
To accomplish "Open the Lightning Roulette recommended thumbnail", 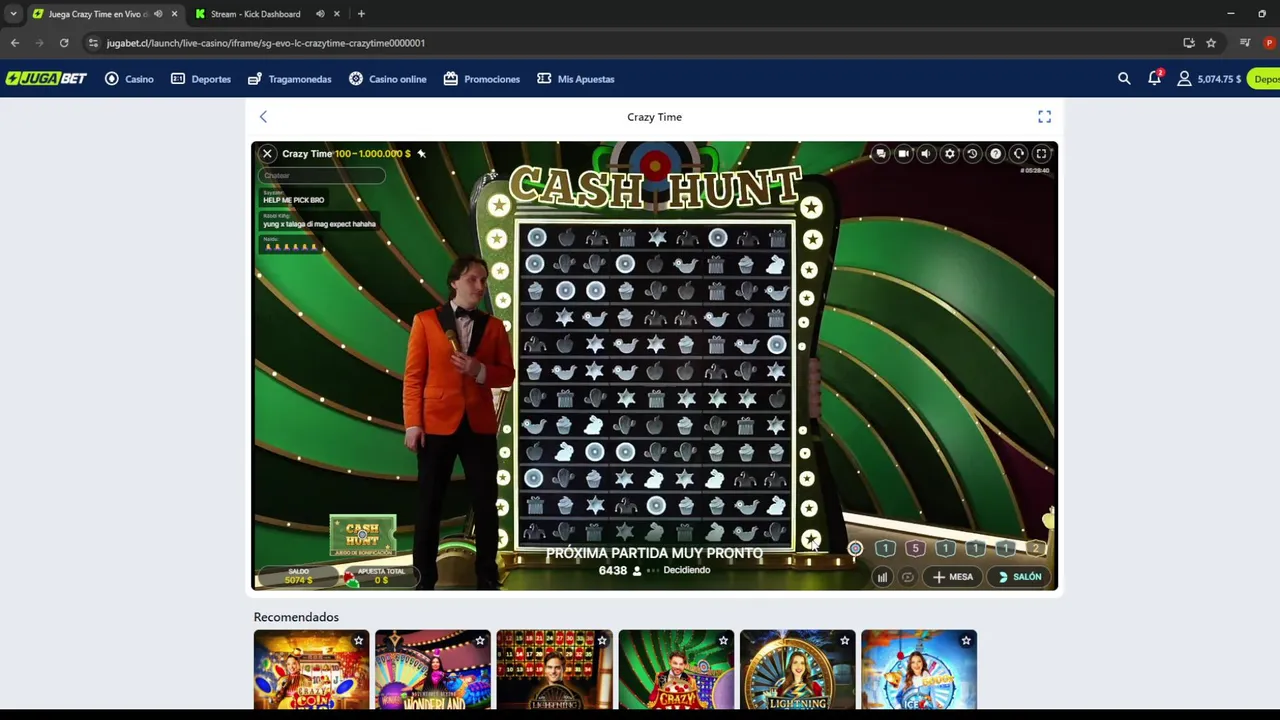I will point(554,669).
